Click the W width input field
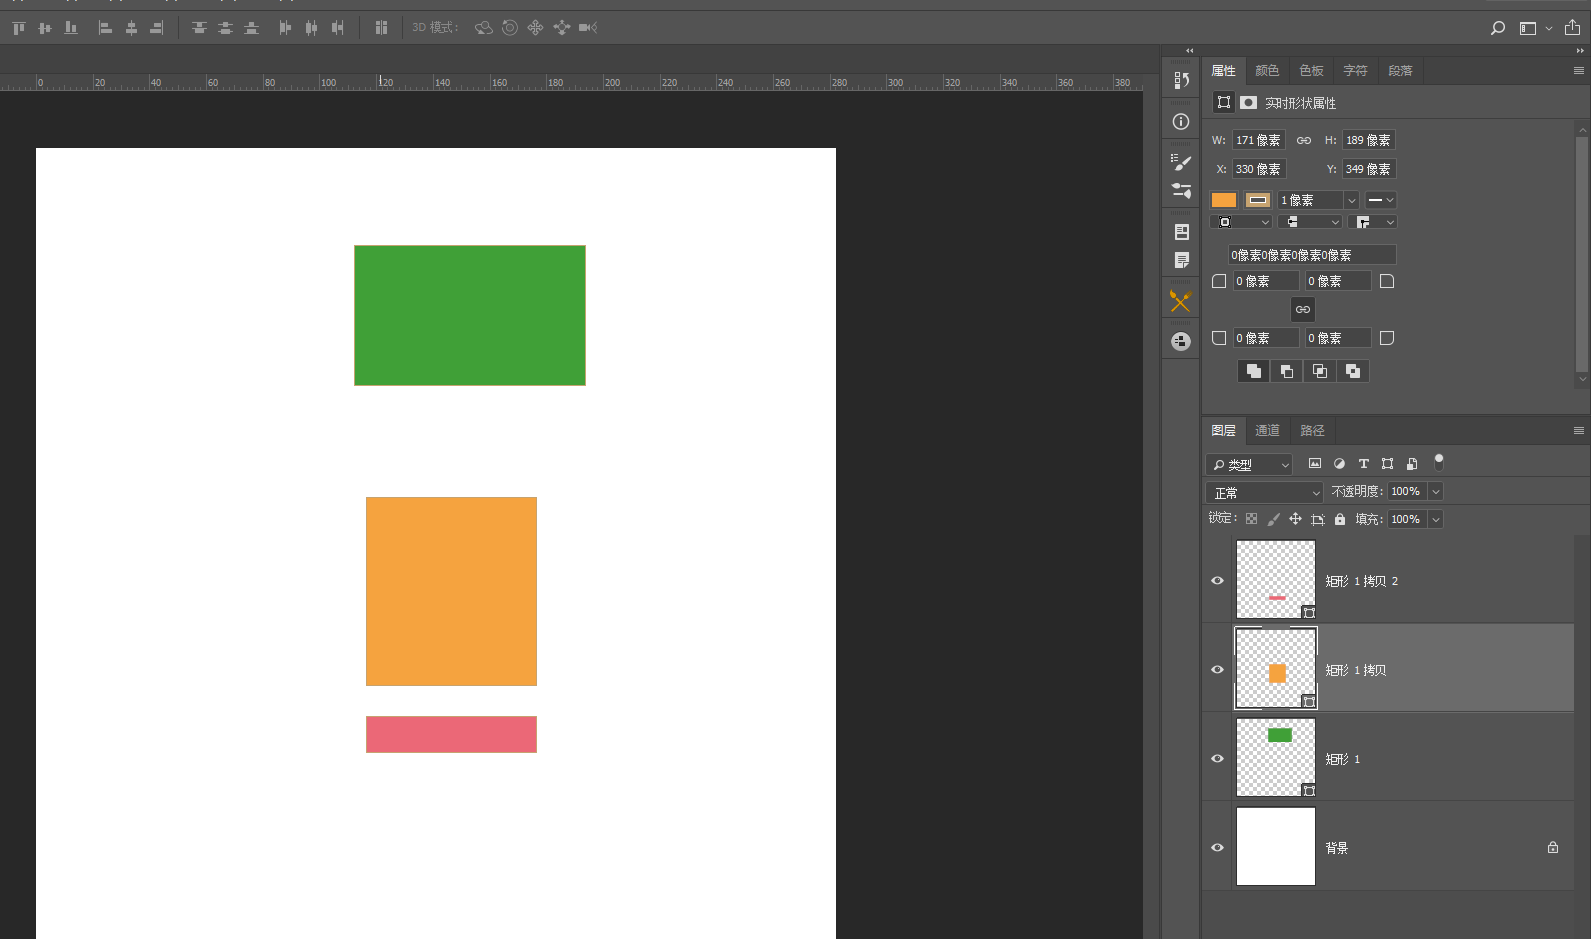 (1258, 141)
